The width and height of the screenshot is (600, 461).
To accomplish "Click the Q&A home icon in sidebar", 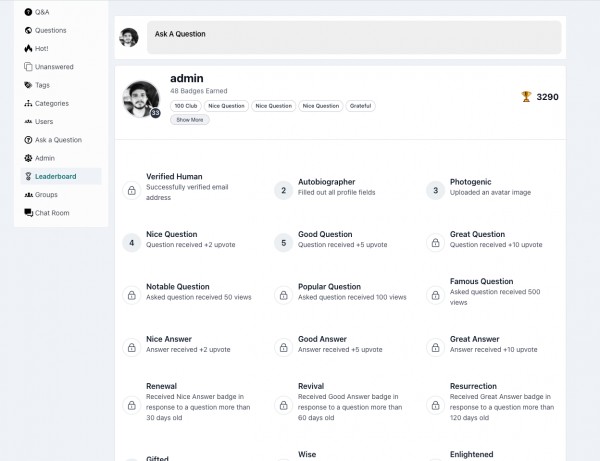I will [x=28, y=12].
